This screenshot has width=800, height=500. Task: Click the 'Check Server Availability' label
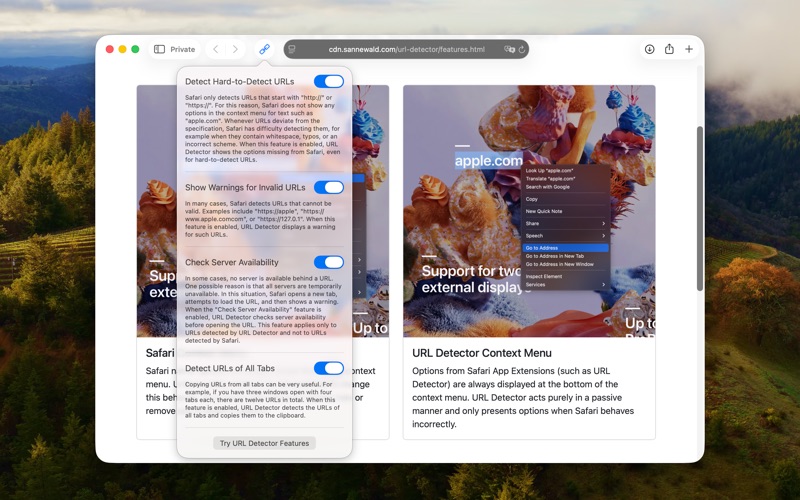pos(232,262)
